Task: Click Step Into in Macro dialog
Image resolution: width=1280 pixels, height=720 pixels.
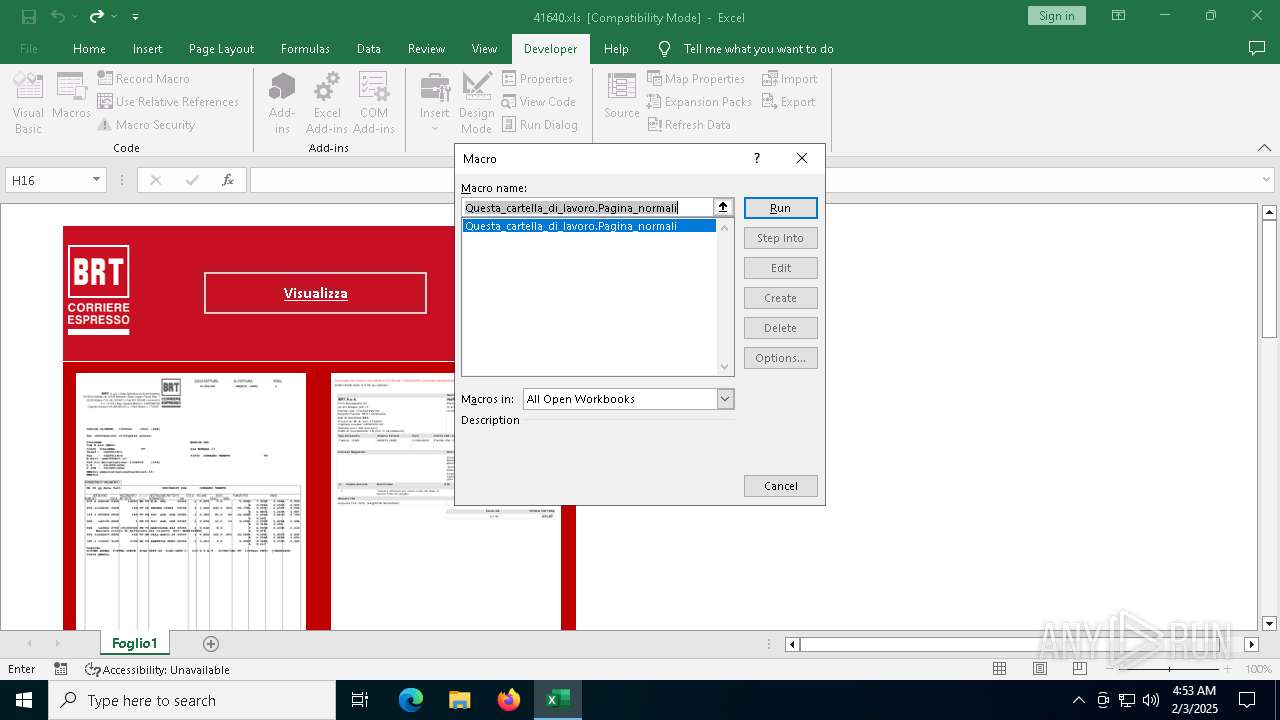Action: 780,238
